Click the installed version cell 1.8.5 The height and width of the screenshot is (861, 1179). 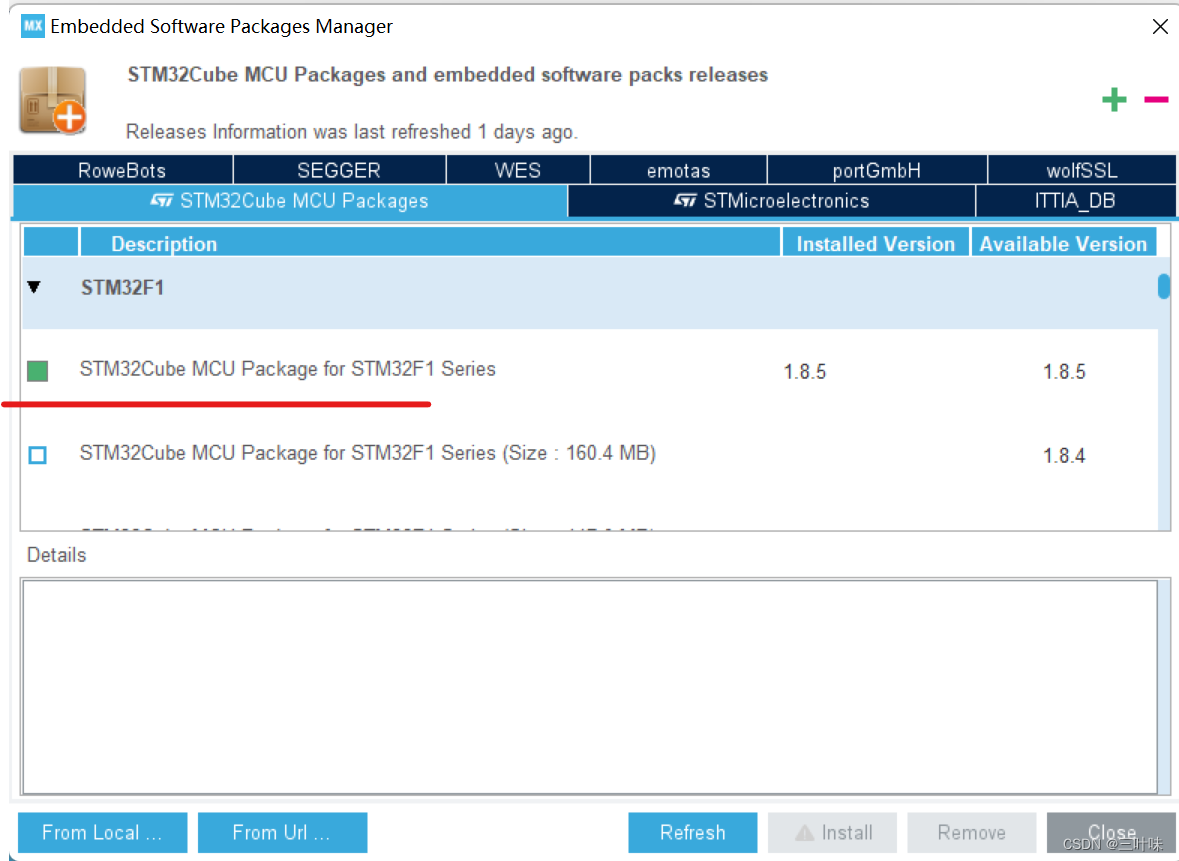click(805, 371)
